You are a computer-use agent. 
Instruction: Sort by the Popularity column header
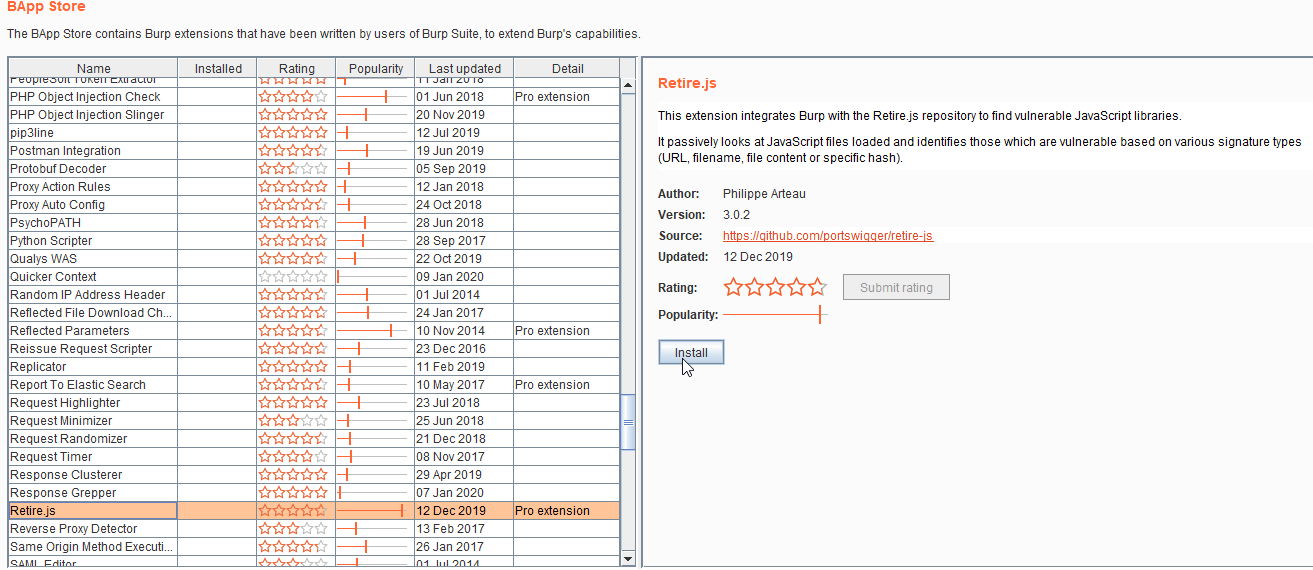click(375, 68)
